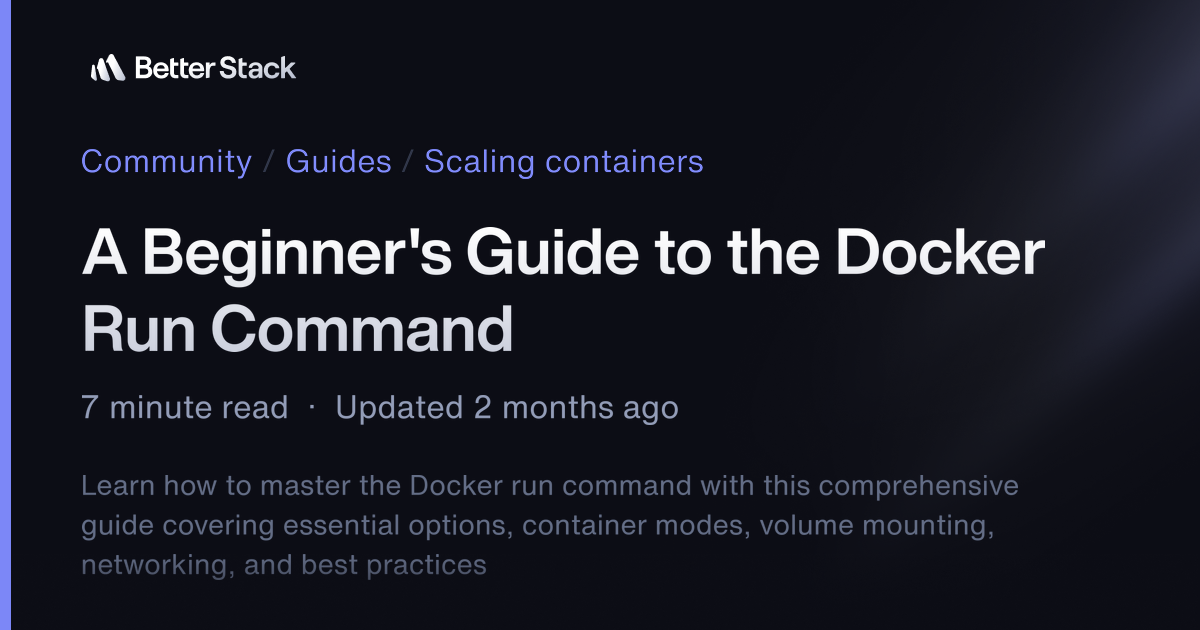Open the Scaling containers breadcrumb link

pyautogui.click(x=564, y=162)
